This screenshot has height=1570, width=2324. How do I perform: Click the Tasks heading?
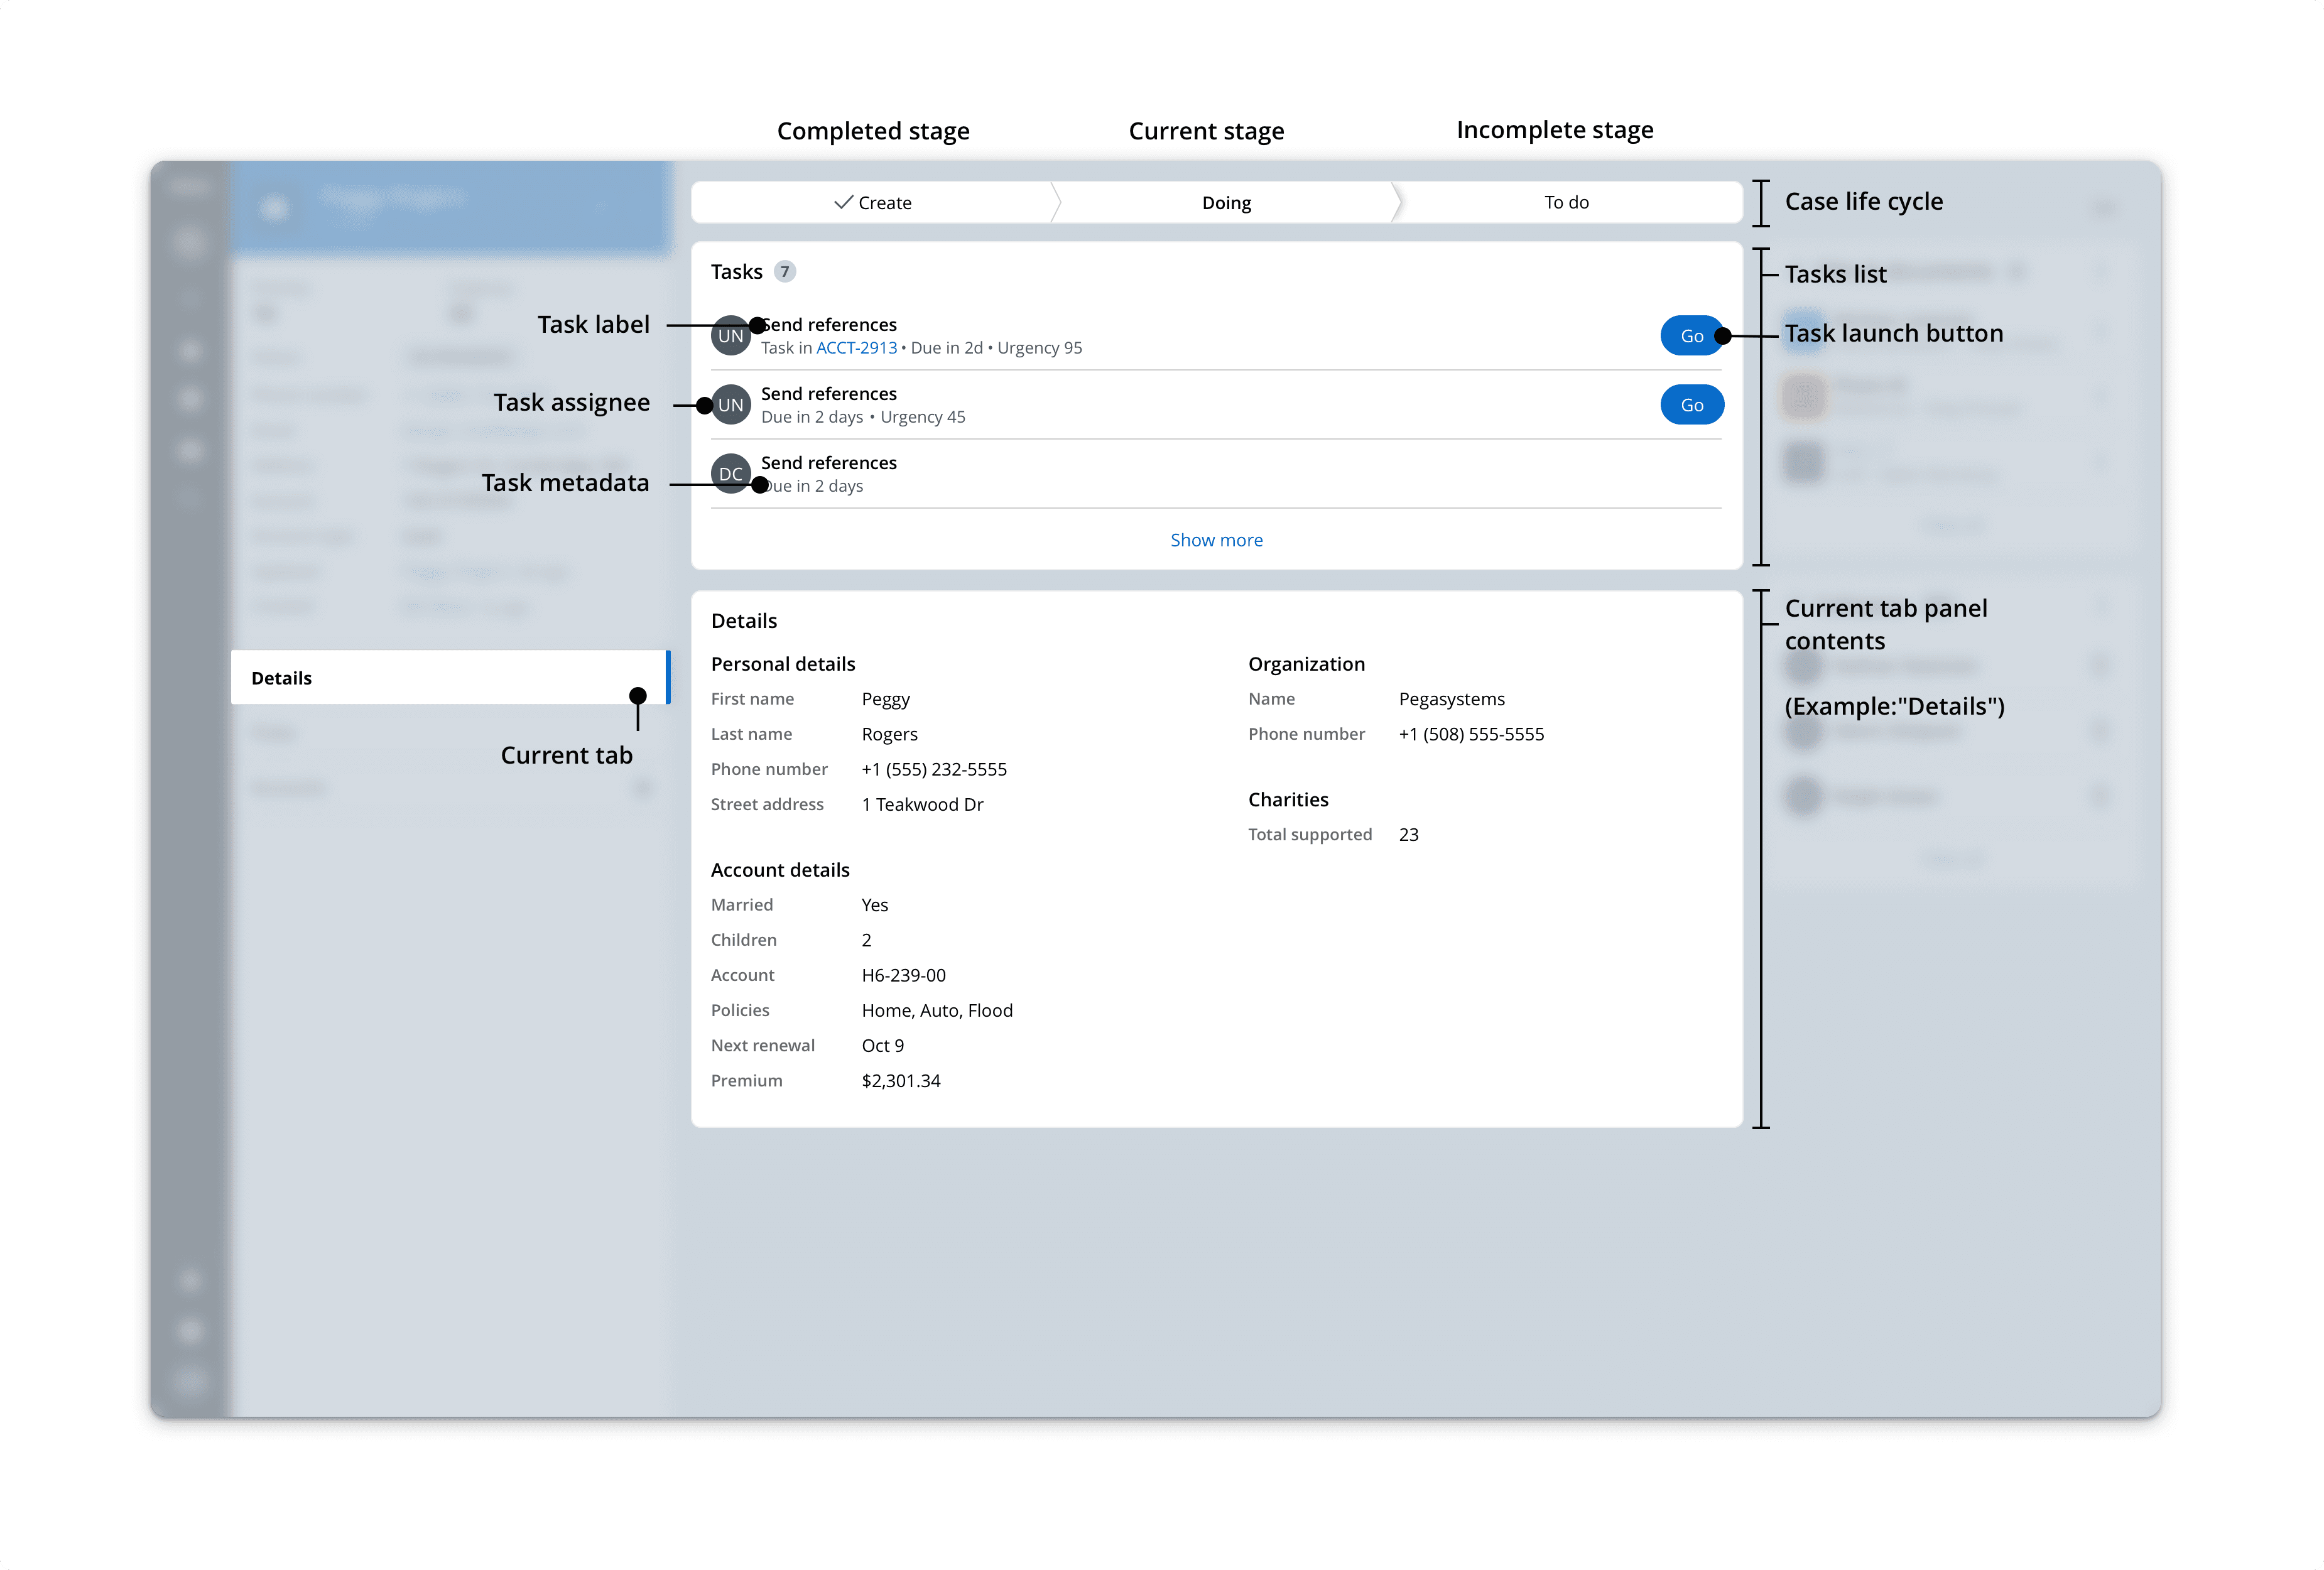tap(736, 272)
